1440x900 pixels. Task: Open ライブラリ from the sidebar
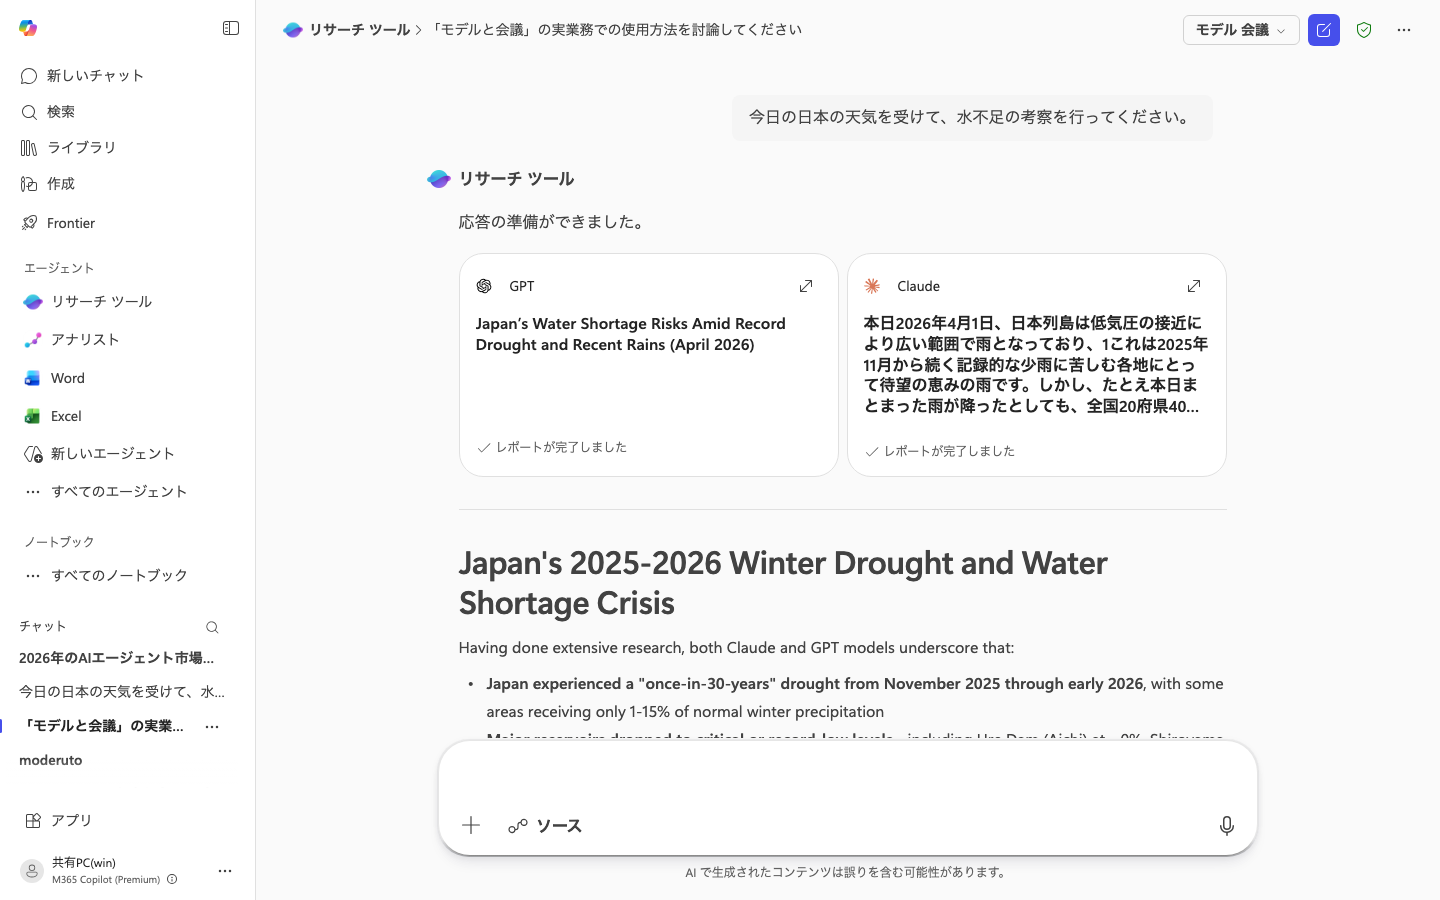click(81, 147)
